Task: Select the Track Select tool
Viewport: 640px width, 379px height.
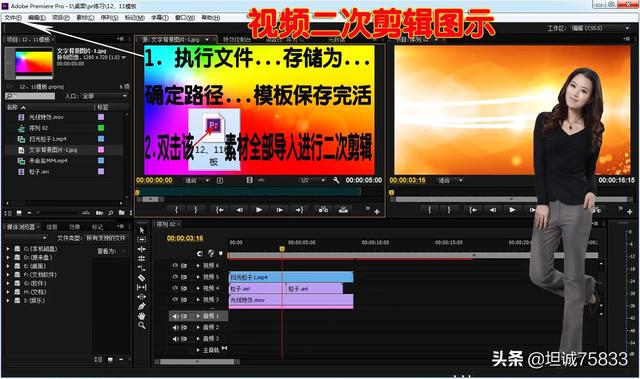Action: 142,239
